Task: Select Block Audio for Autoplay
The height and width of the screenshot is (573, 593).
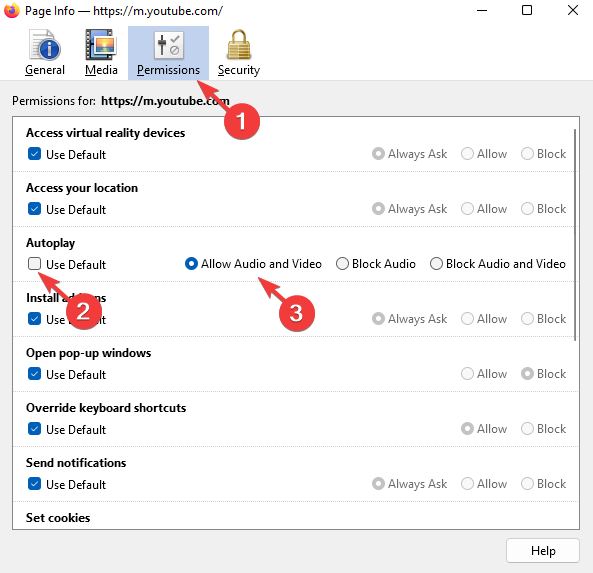Action: click(342, 264)
